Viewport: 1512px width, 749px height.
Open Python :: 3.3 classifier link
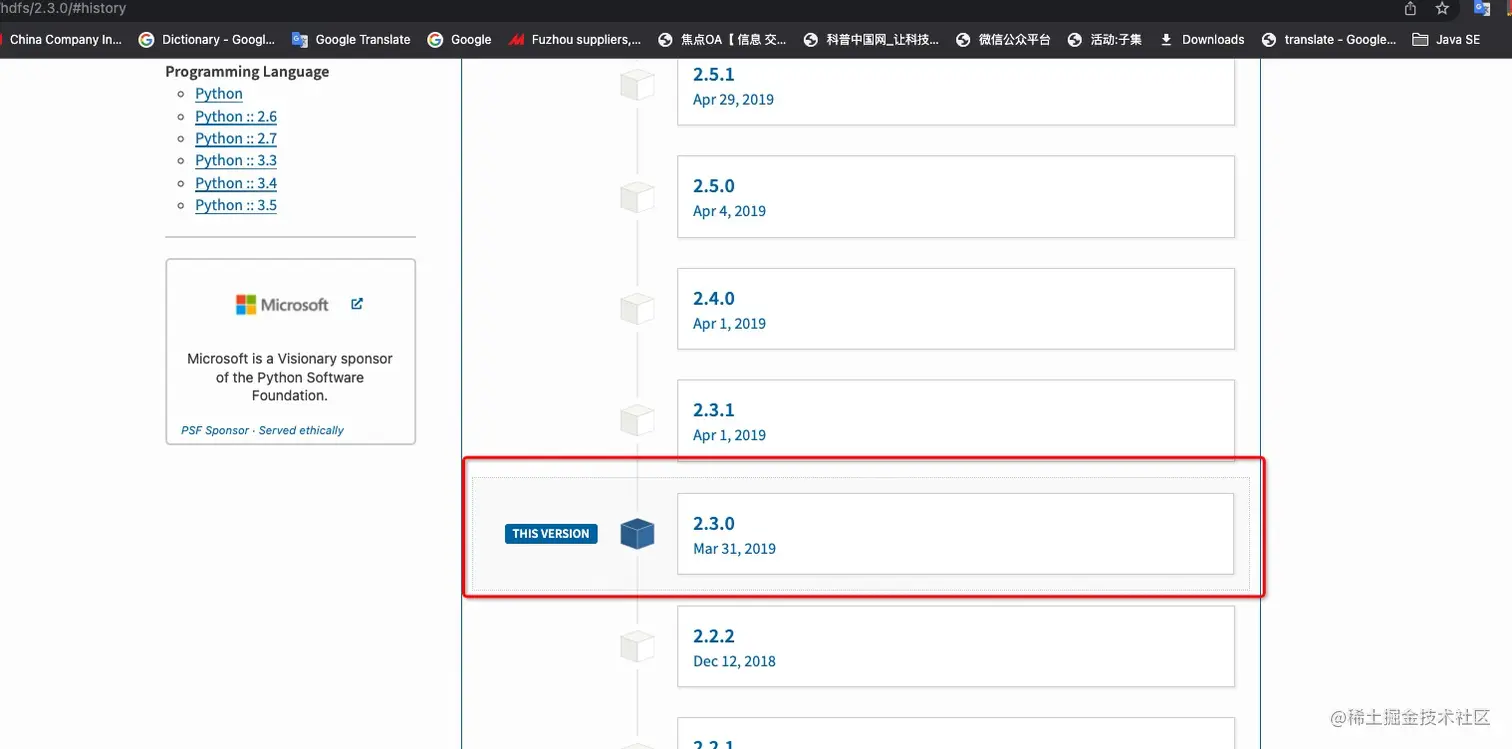click(236, 160)
